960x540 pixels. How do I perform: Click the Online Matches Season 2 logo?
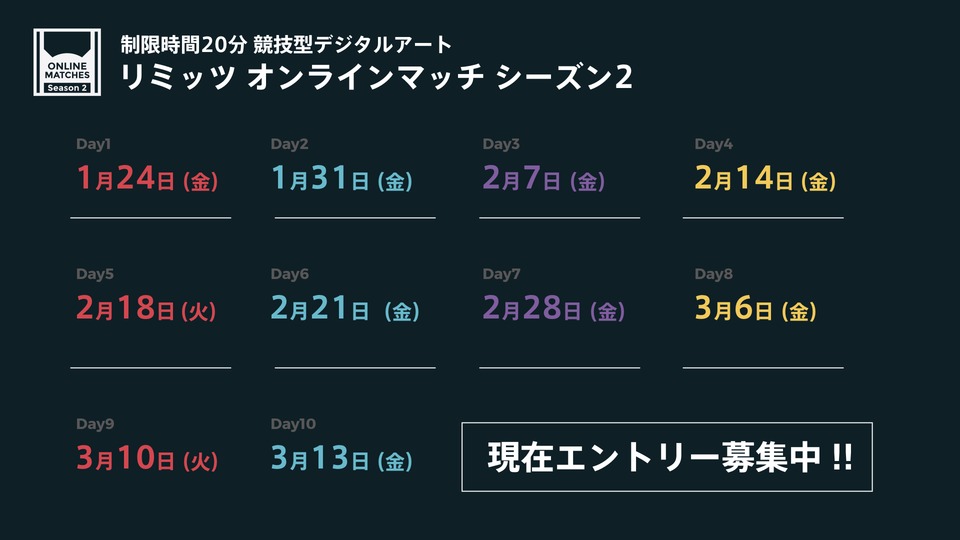tap(67, 62)
